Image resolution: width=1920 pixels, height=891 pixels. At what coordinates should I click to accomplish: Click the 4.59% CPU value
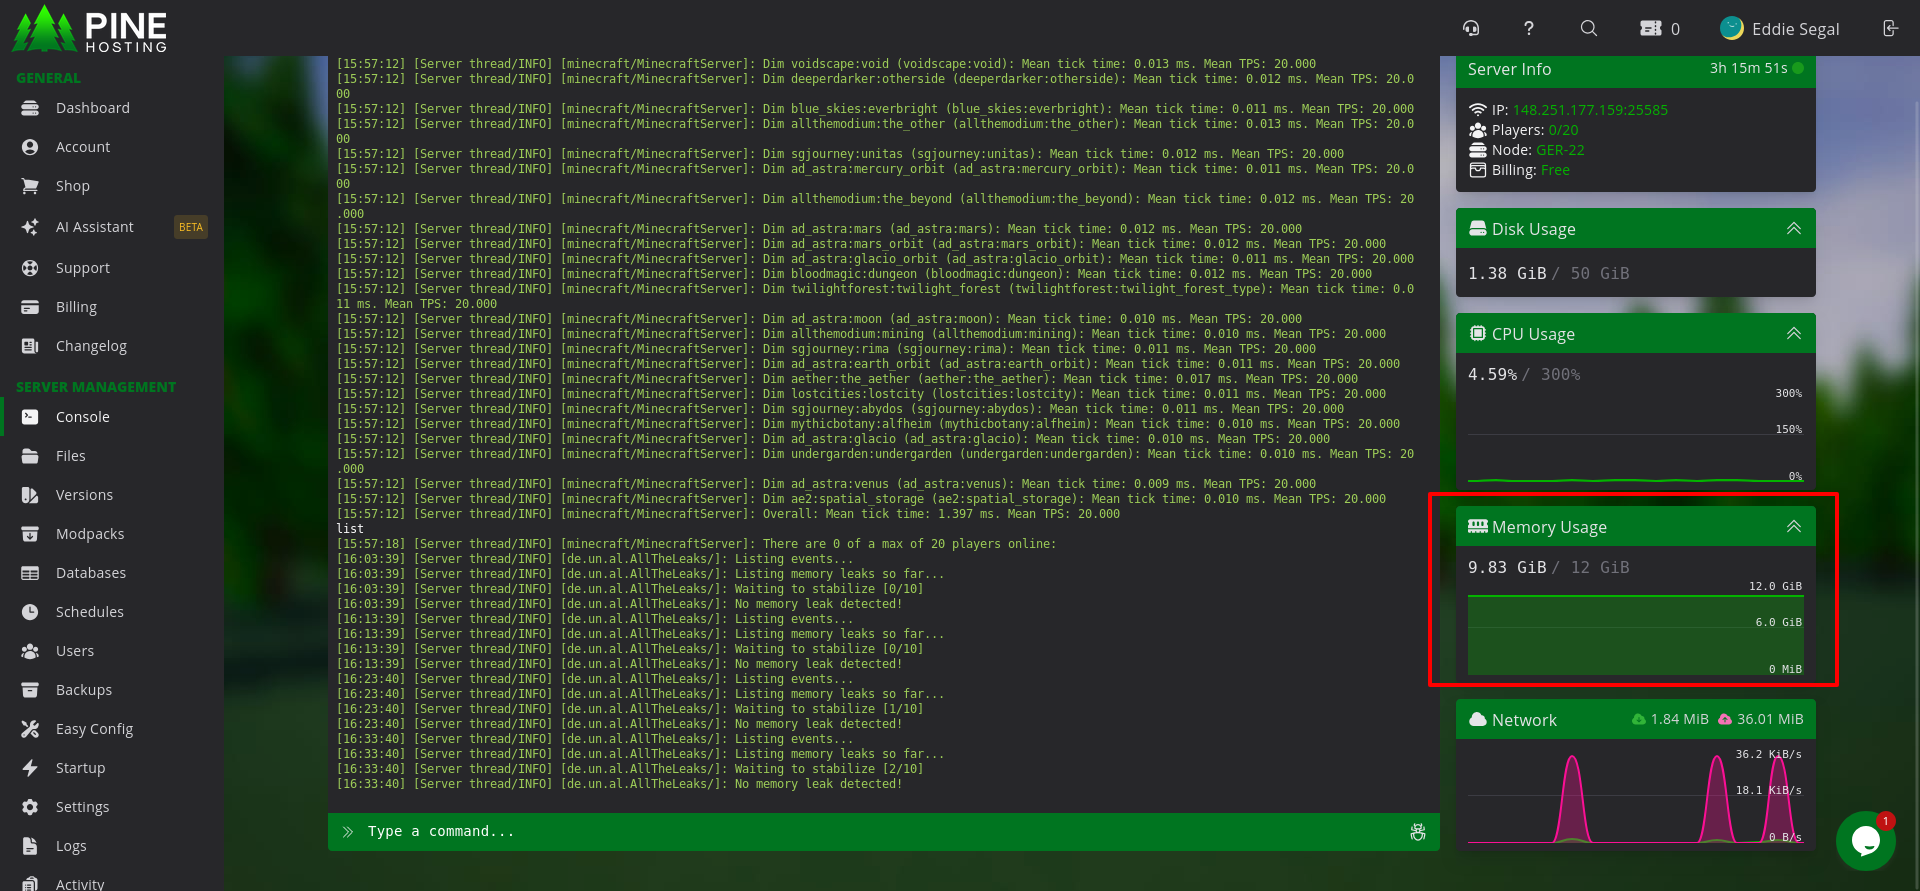(1492, 374)
